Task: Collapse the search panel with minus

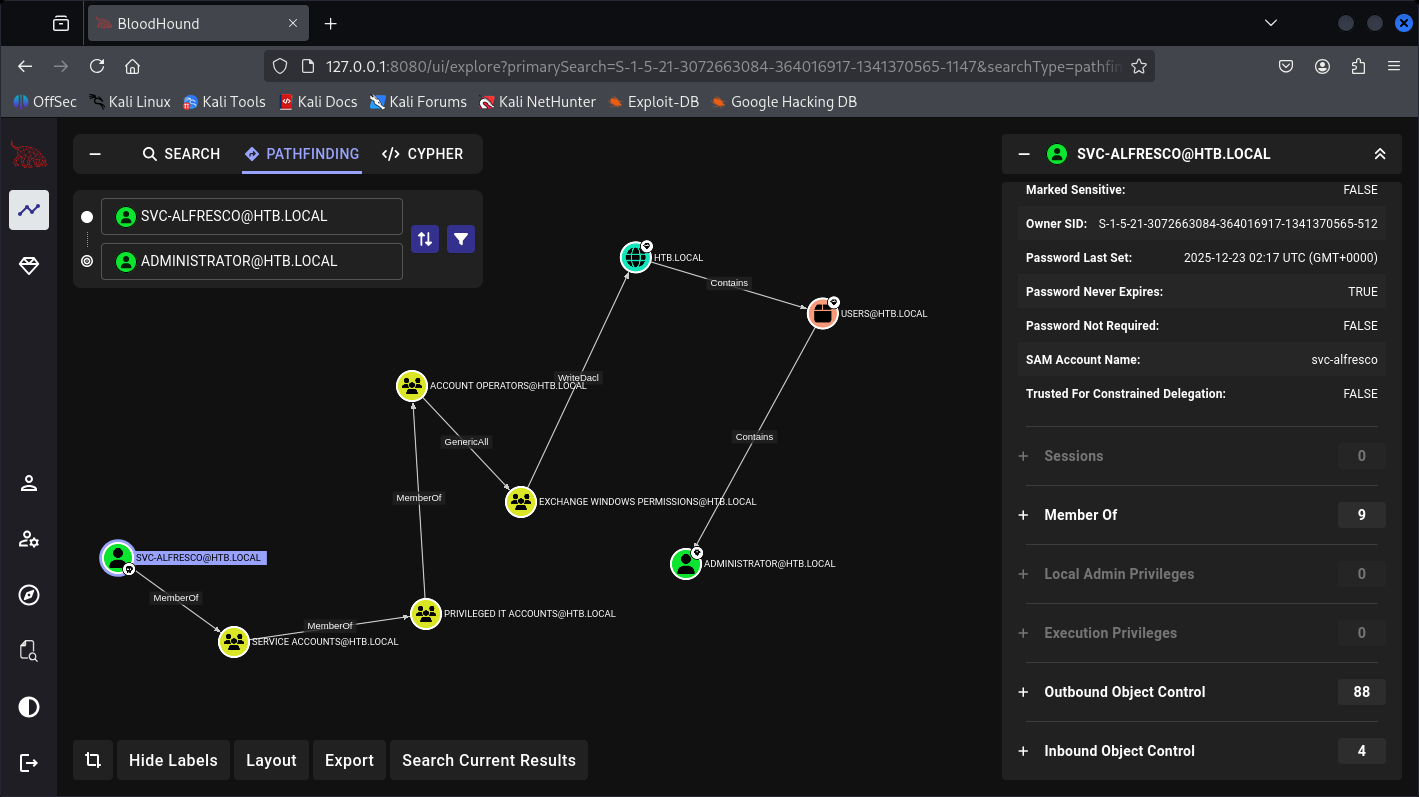Action: pos(95,154)
